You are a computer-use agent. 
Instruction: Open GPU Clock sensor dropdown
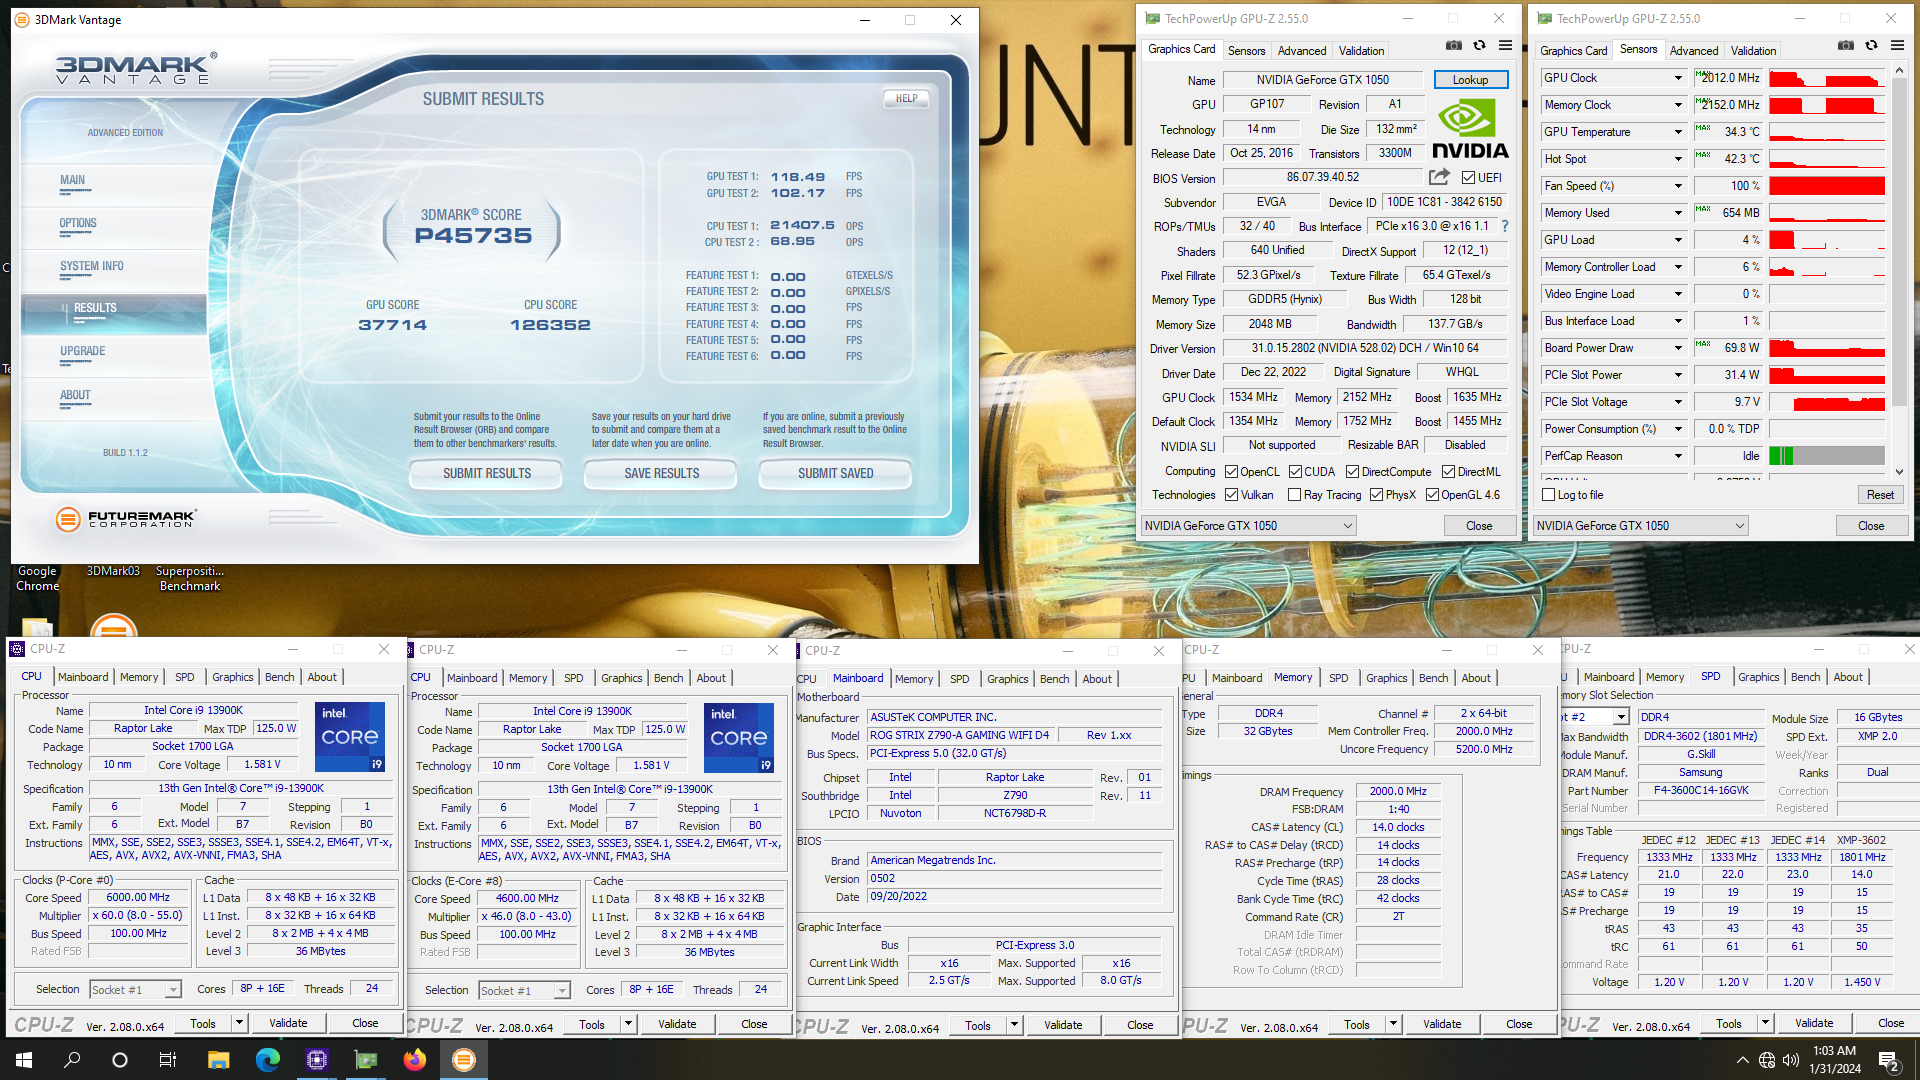tap(1678, 78)
